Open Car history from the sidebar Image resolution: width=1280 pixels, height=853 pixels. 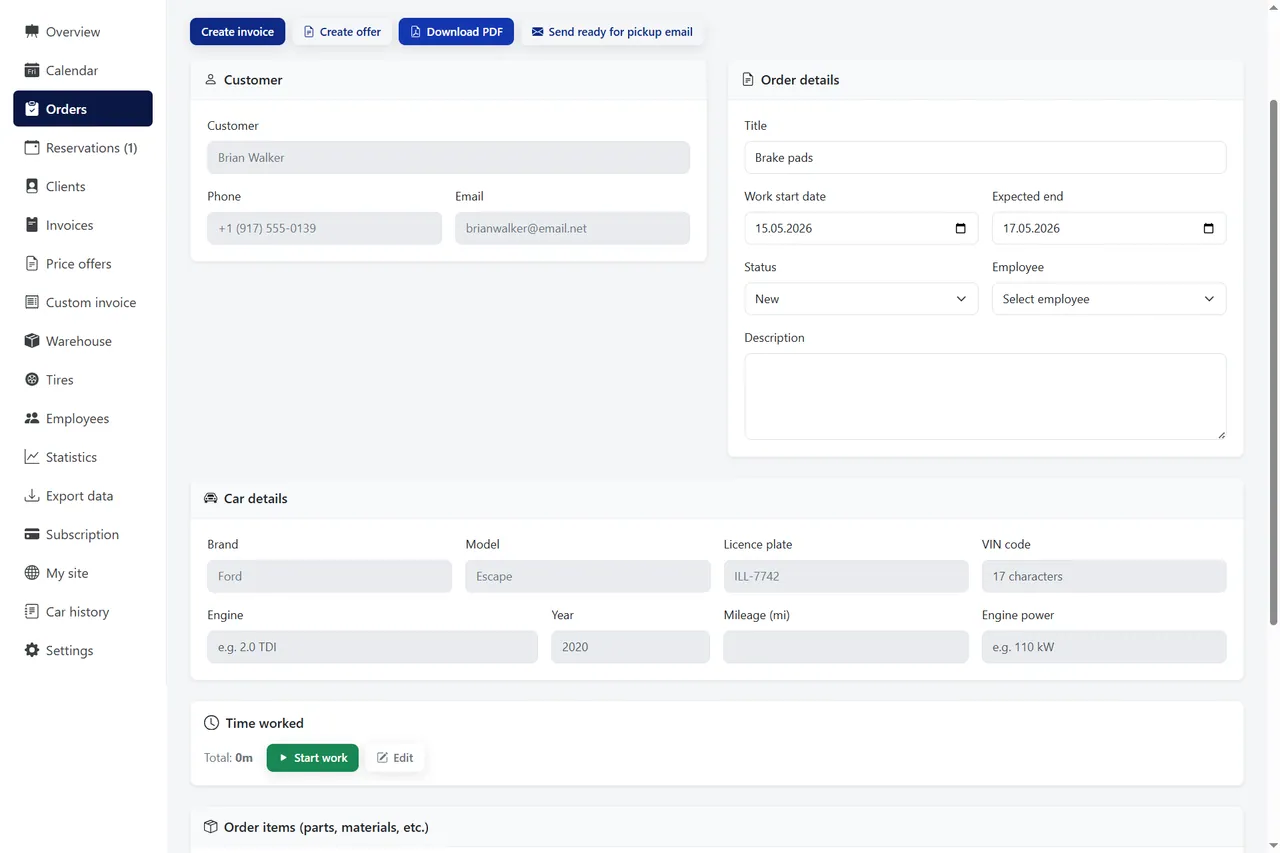tap(83, 612)
